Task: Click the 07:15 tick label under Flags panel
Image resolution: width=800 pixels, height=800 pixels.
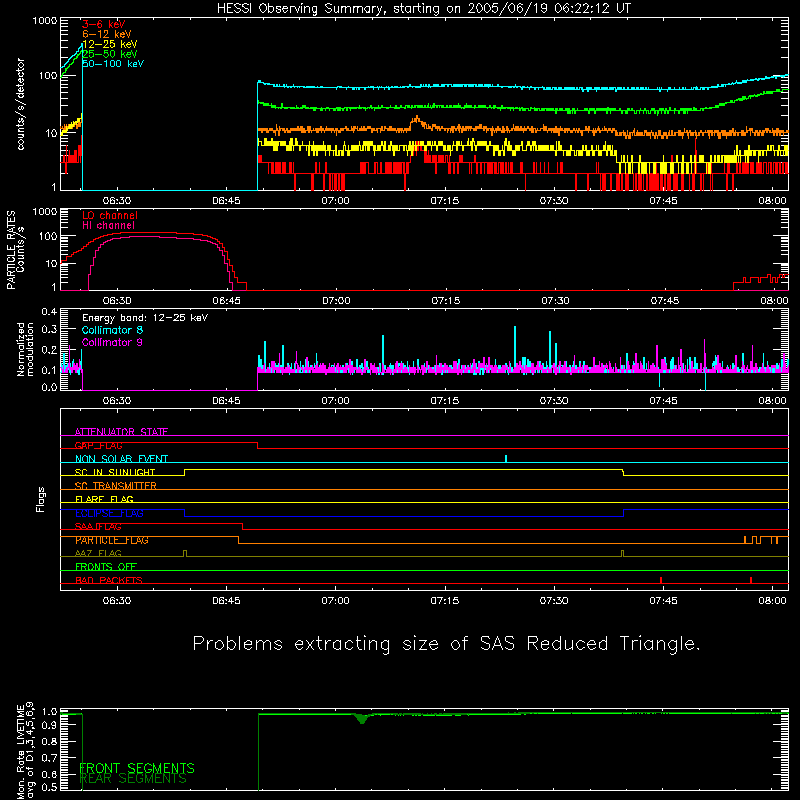Action: point(445,601)
